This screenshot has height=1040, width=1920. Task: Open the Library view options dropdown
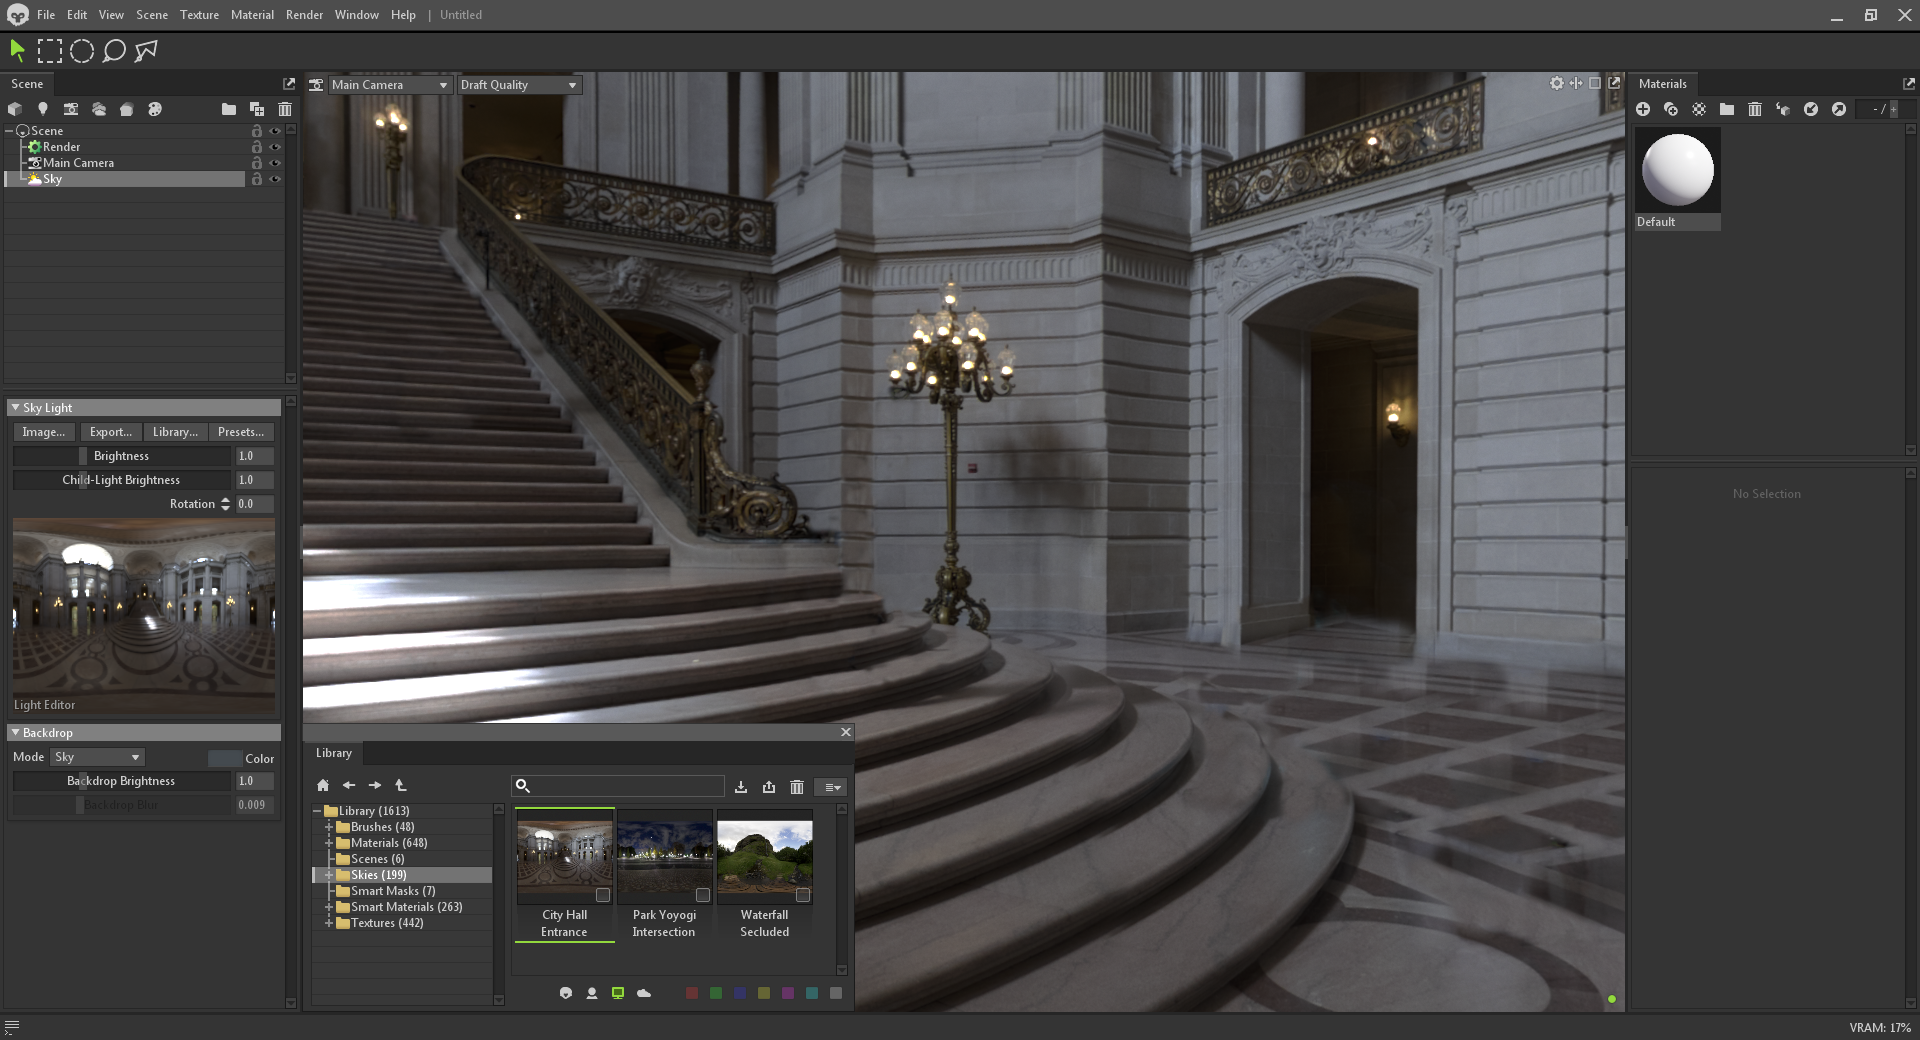coord(831,787)
